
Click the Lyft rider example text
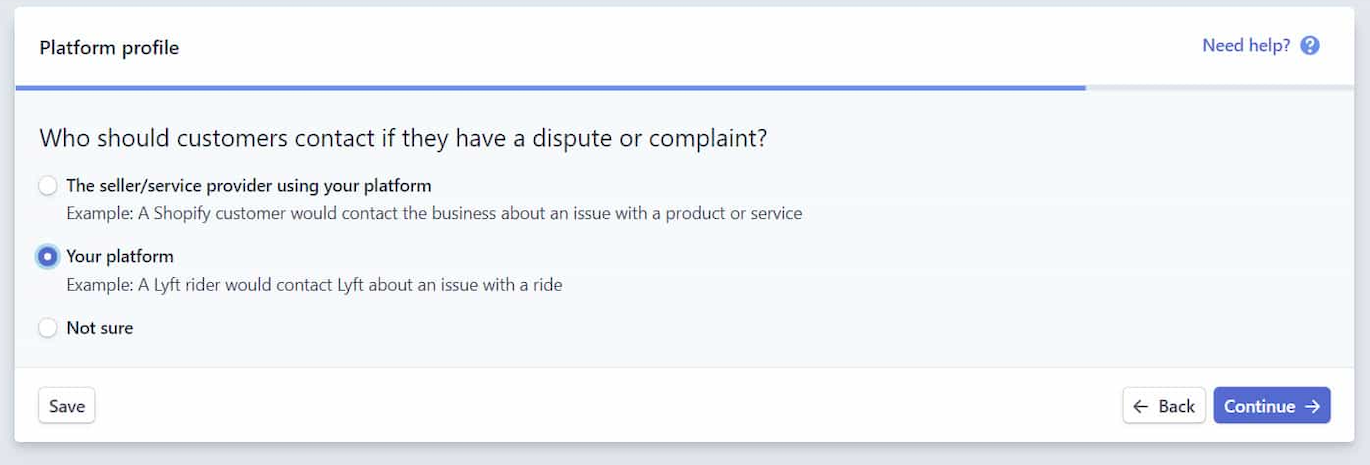tap(314, 285)
